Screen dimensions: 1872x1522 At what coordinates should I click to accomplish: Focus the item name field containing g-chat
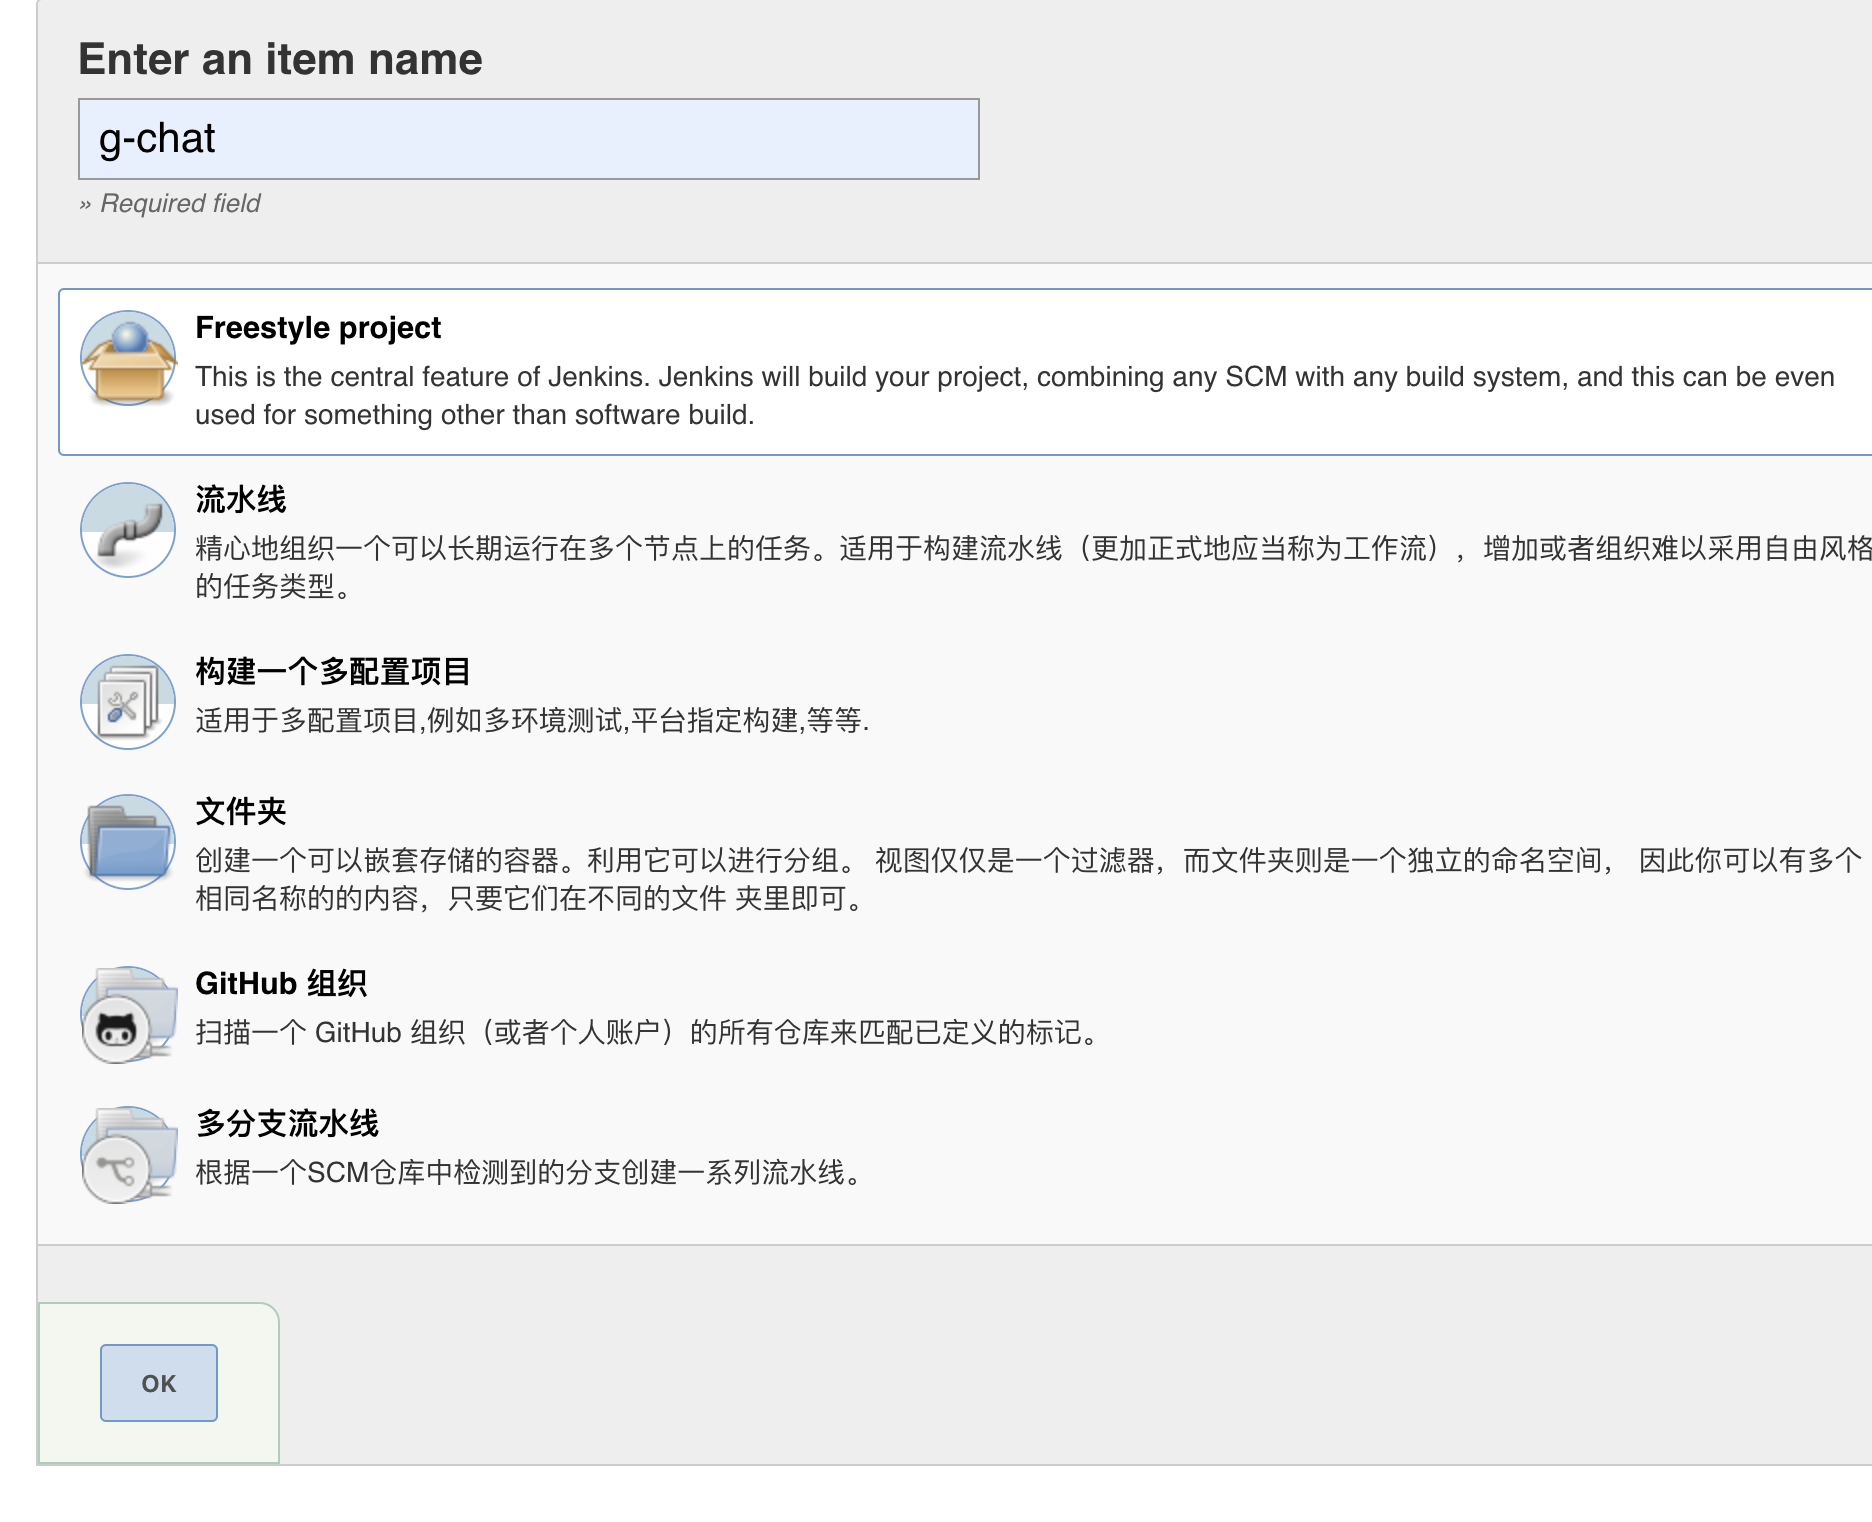(x=529, y=139)
